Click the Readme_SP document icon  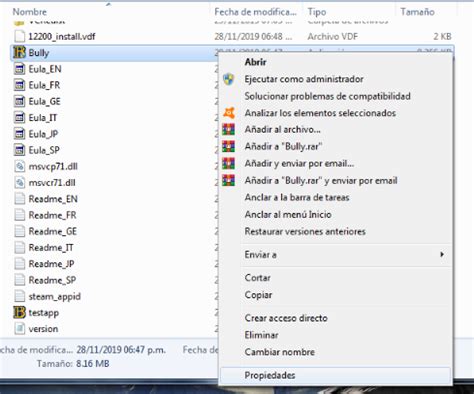pos(20,280)
